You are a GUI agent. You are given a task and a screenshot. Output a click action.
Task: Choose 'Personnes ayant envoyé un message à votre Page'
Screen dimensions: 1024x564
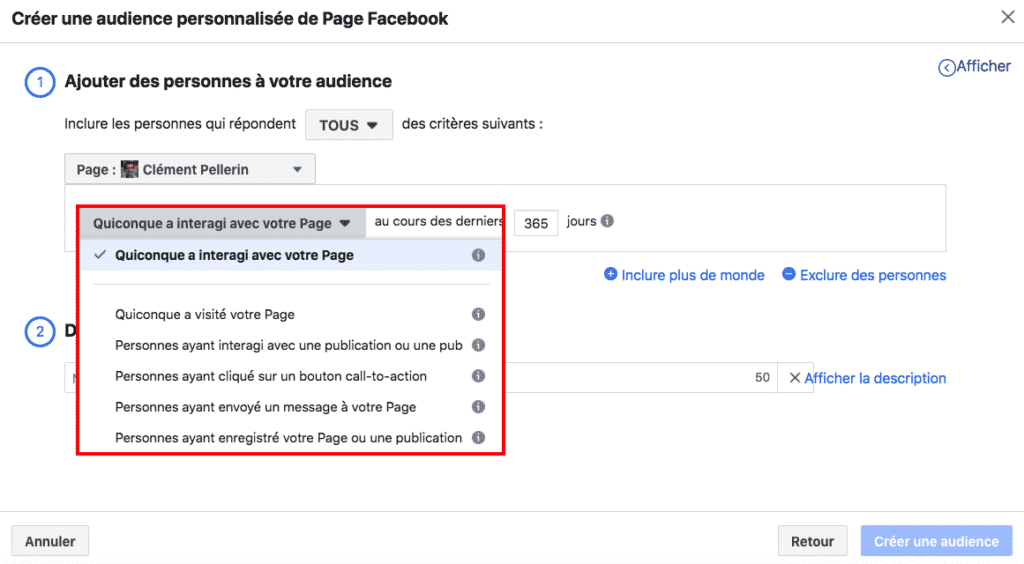(265, 408)
